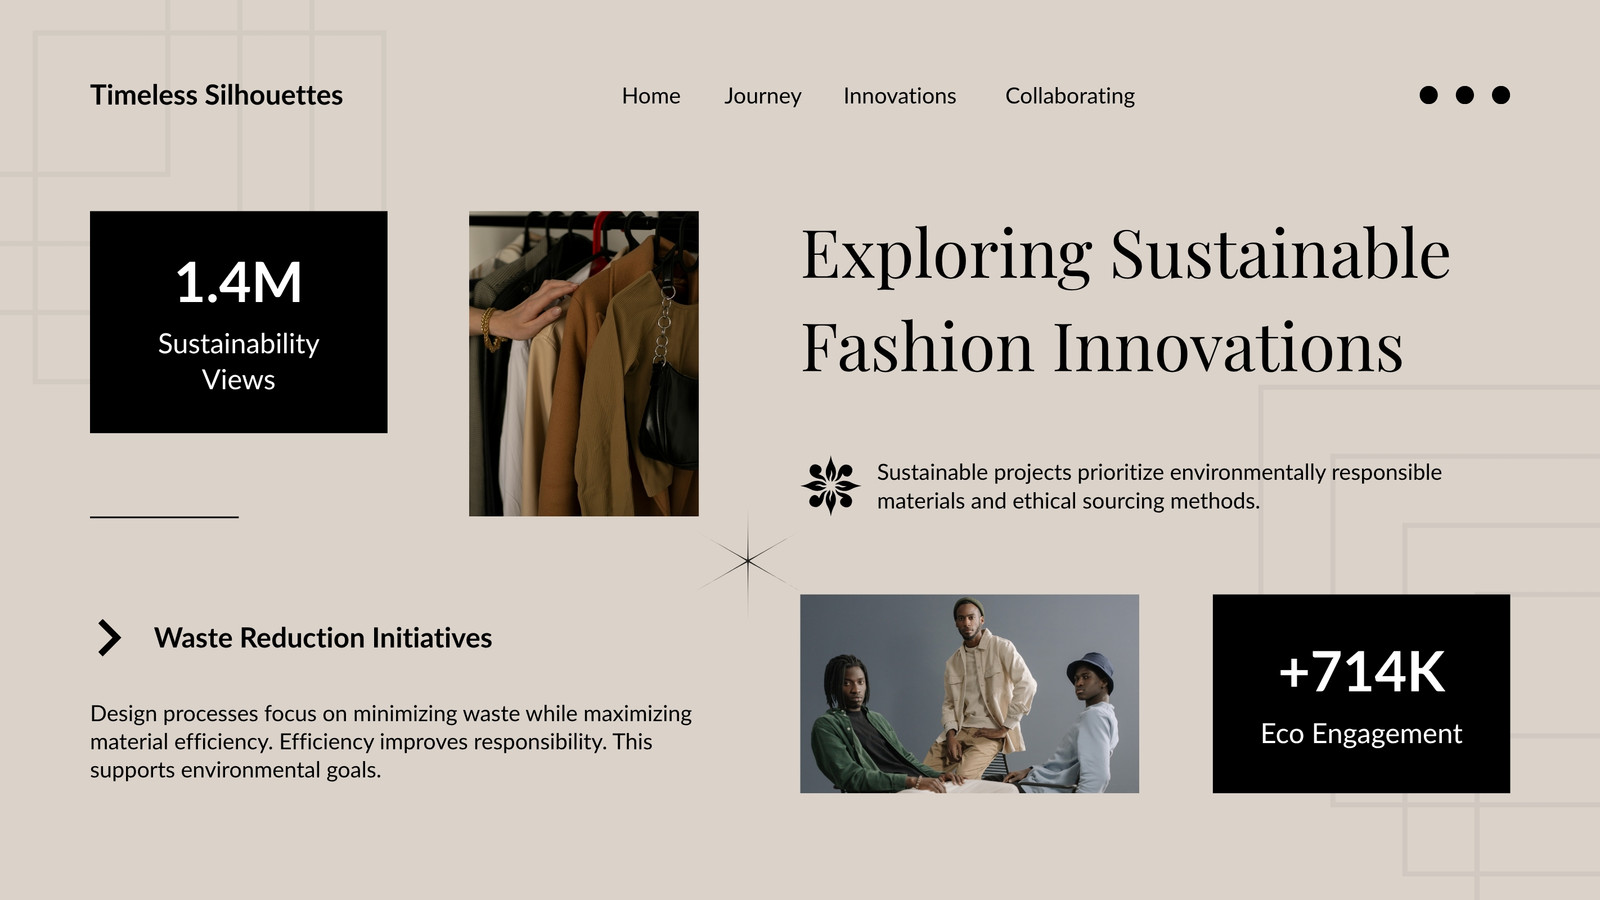The width and height of the screenshot is (1600, 900).
Task: Click the first black dot in top right
Action: 1429,95
